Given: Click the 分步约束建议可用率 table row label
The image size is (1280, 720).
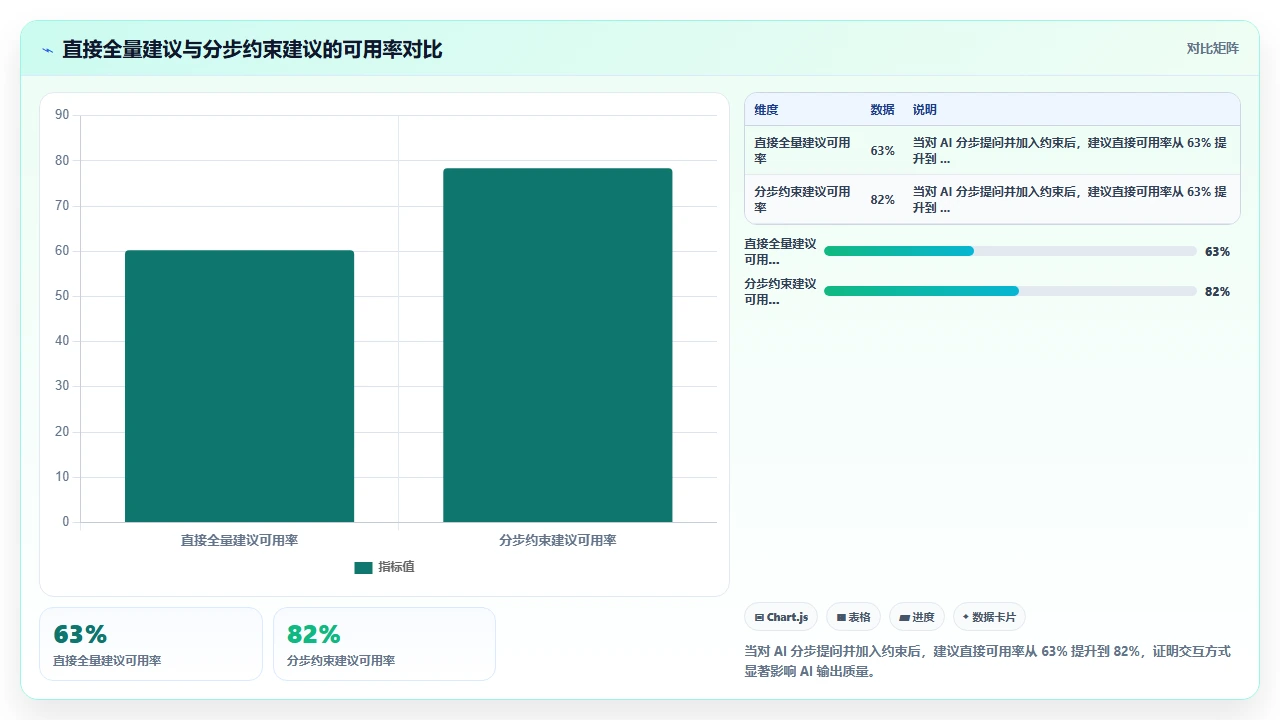Looking at the screenshot, I should click(803, 200).
